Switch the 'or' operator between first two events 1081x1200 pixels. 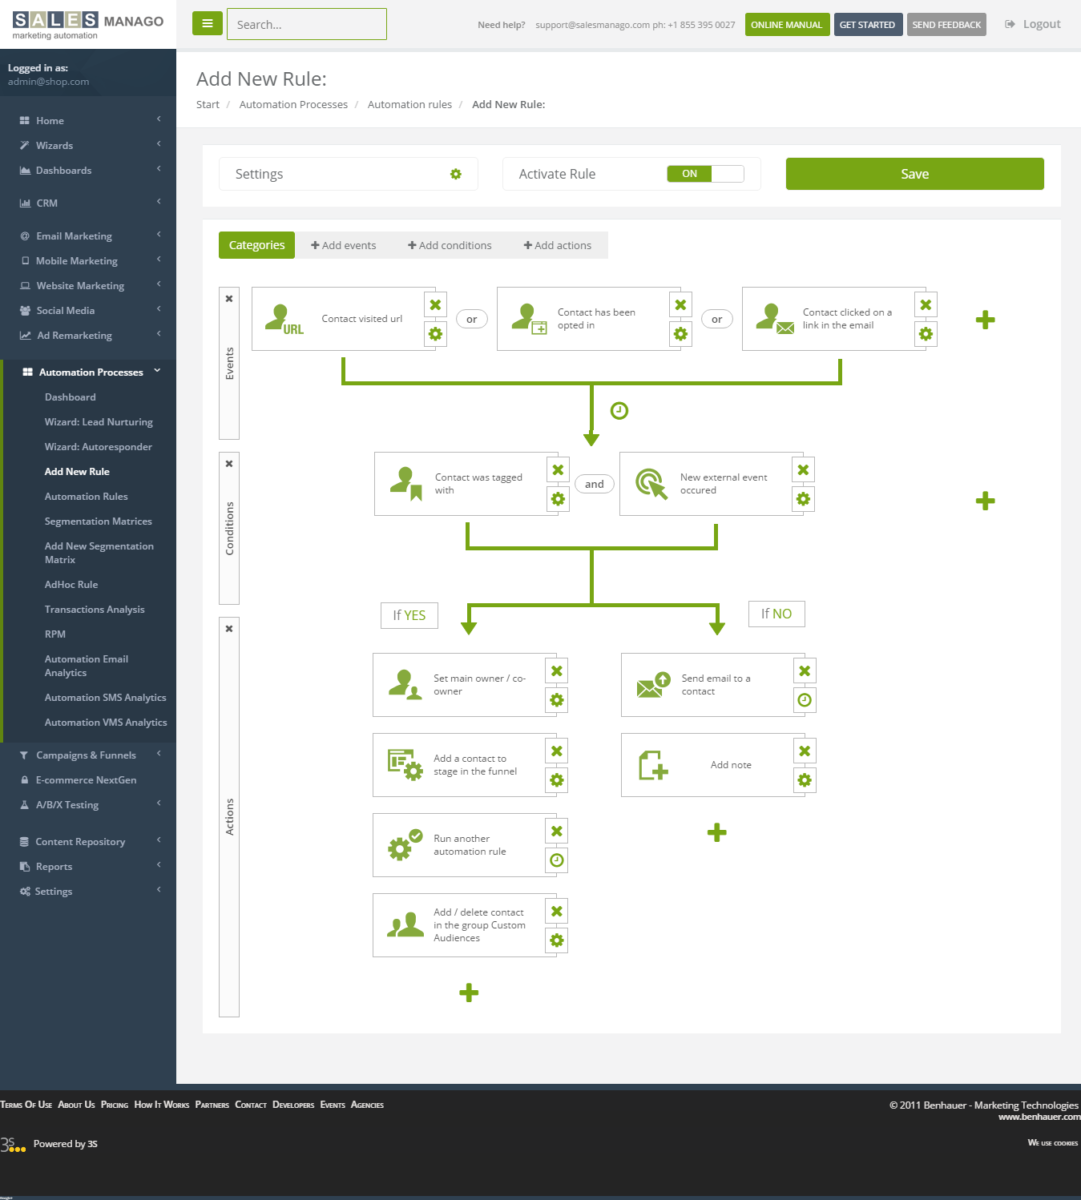coord(472,319)
